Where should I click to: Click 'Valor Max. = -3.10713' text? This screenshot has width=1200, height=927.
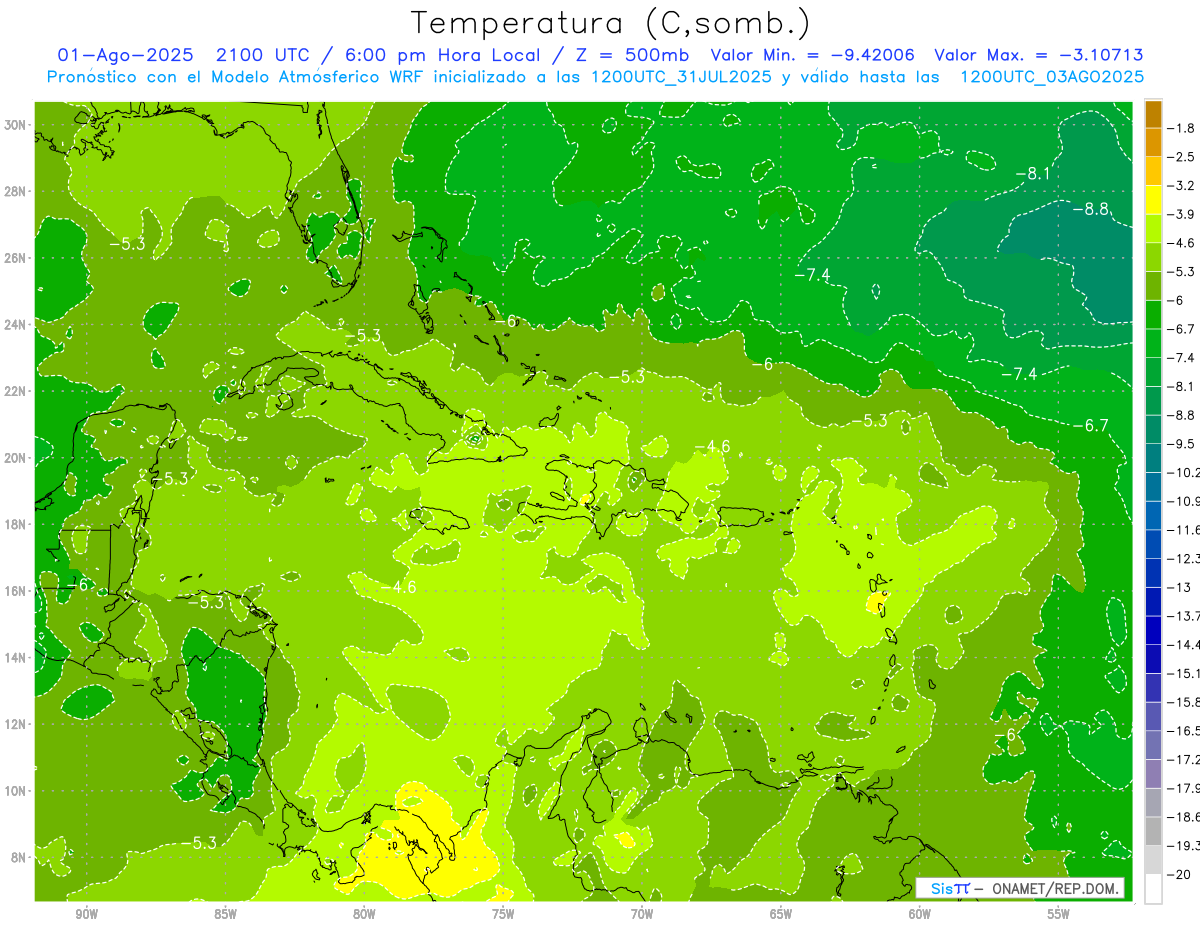click(1039, 55)
